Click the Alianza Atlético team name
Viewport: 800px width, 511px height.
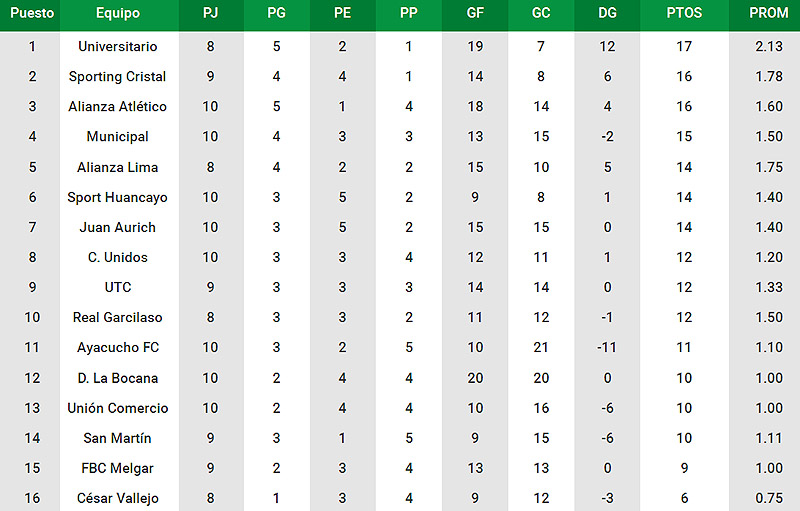pos(117,107)
